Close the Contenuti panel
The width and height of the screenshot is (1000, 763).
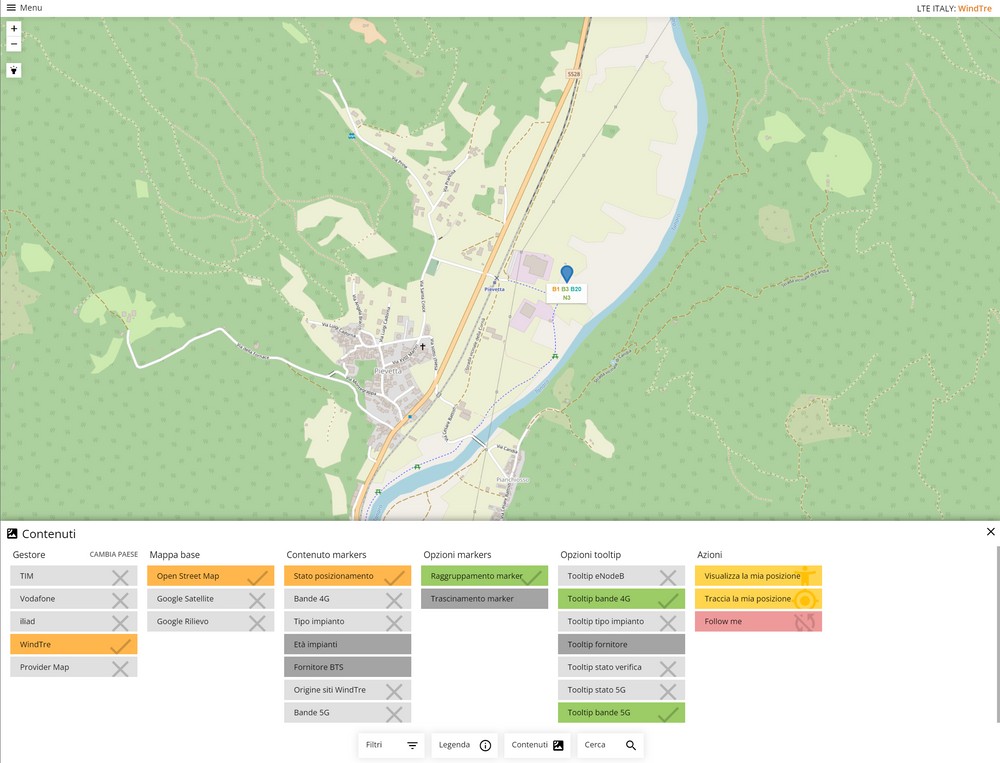pos(990,532)
